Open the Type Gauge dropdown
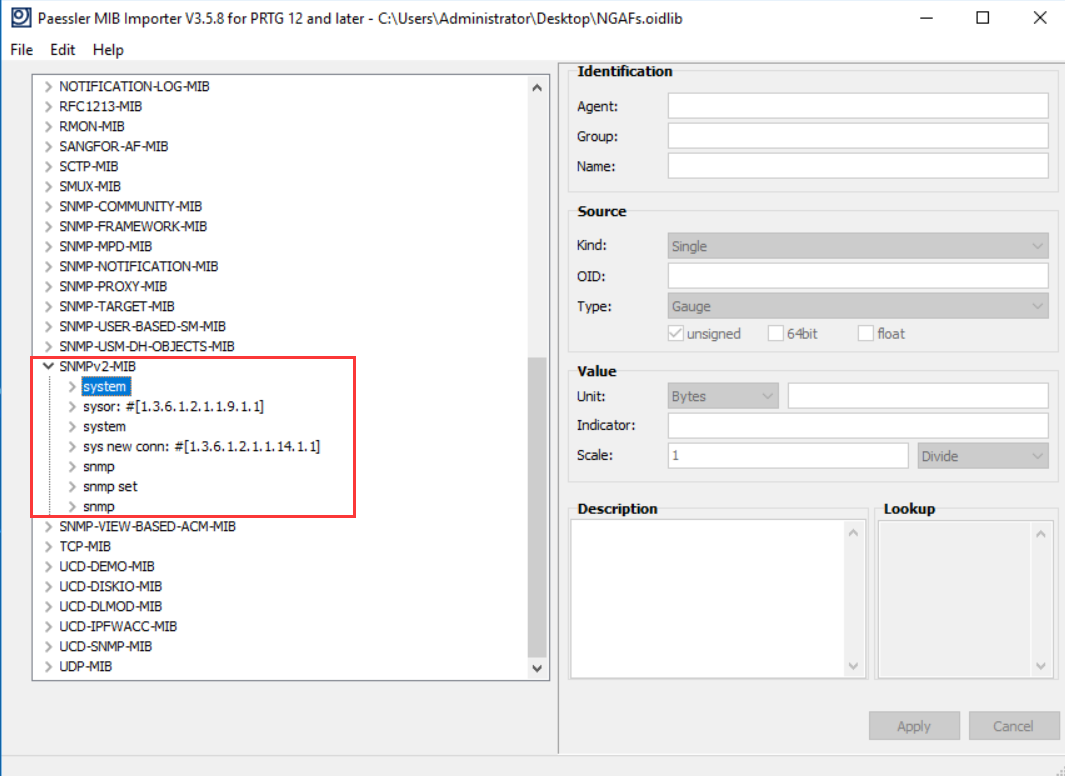The image size is (1065, 776). point(857,306)
